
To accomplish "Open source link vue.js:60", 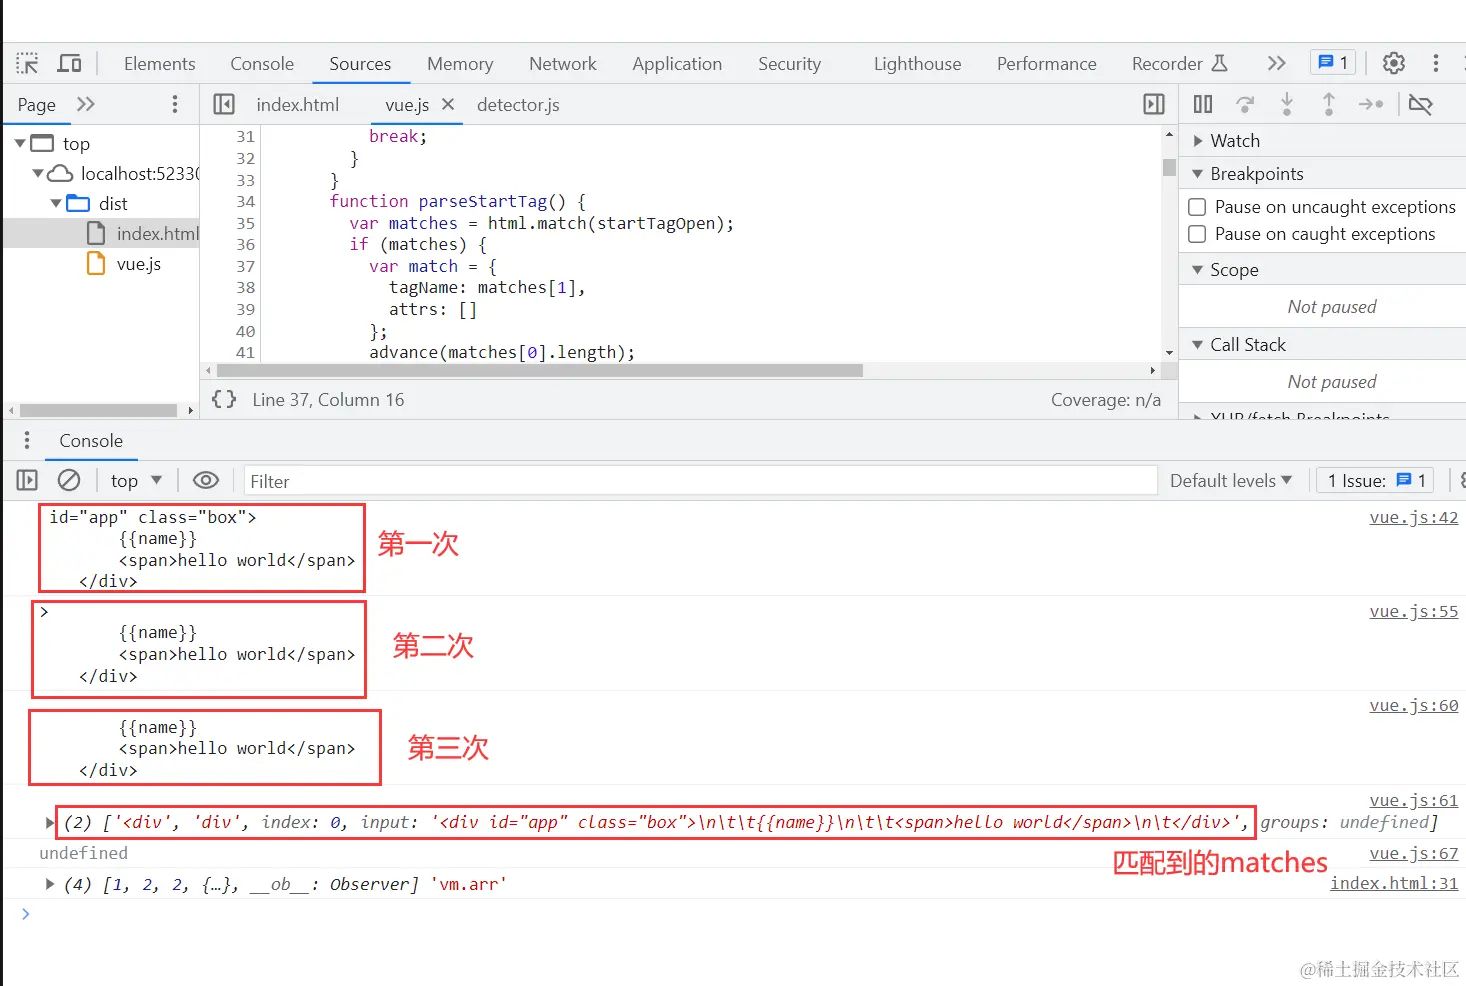I will (x=1413, y=705).
